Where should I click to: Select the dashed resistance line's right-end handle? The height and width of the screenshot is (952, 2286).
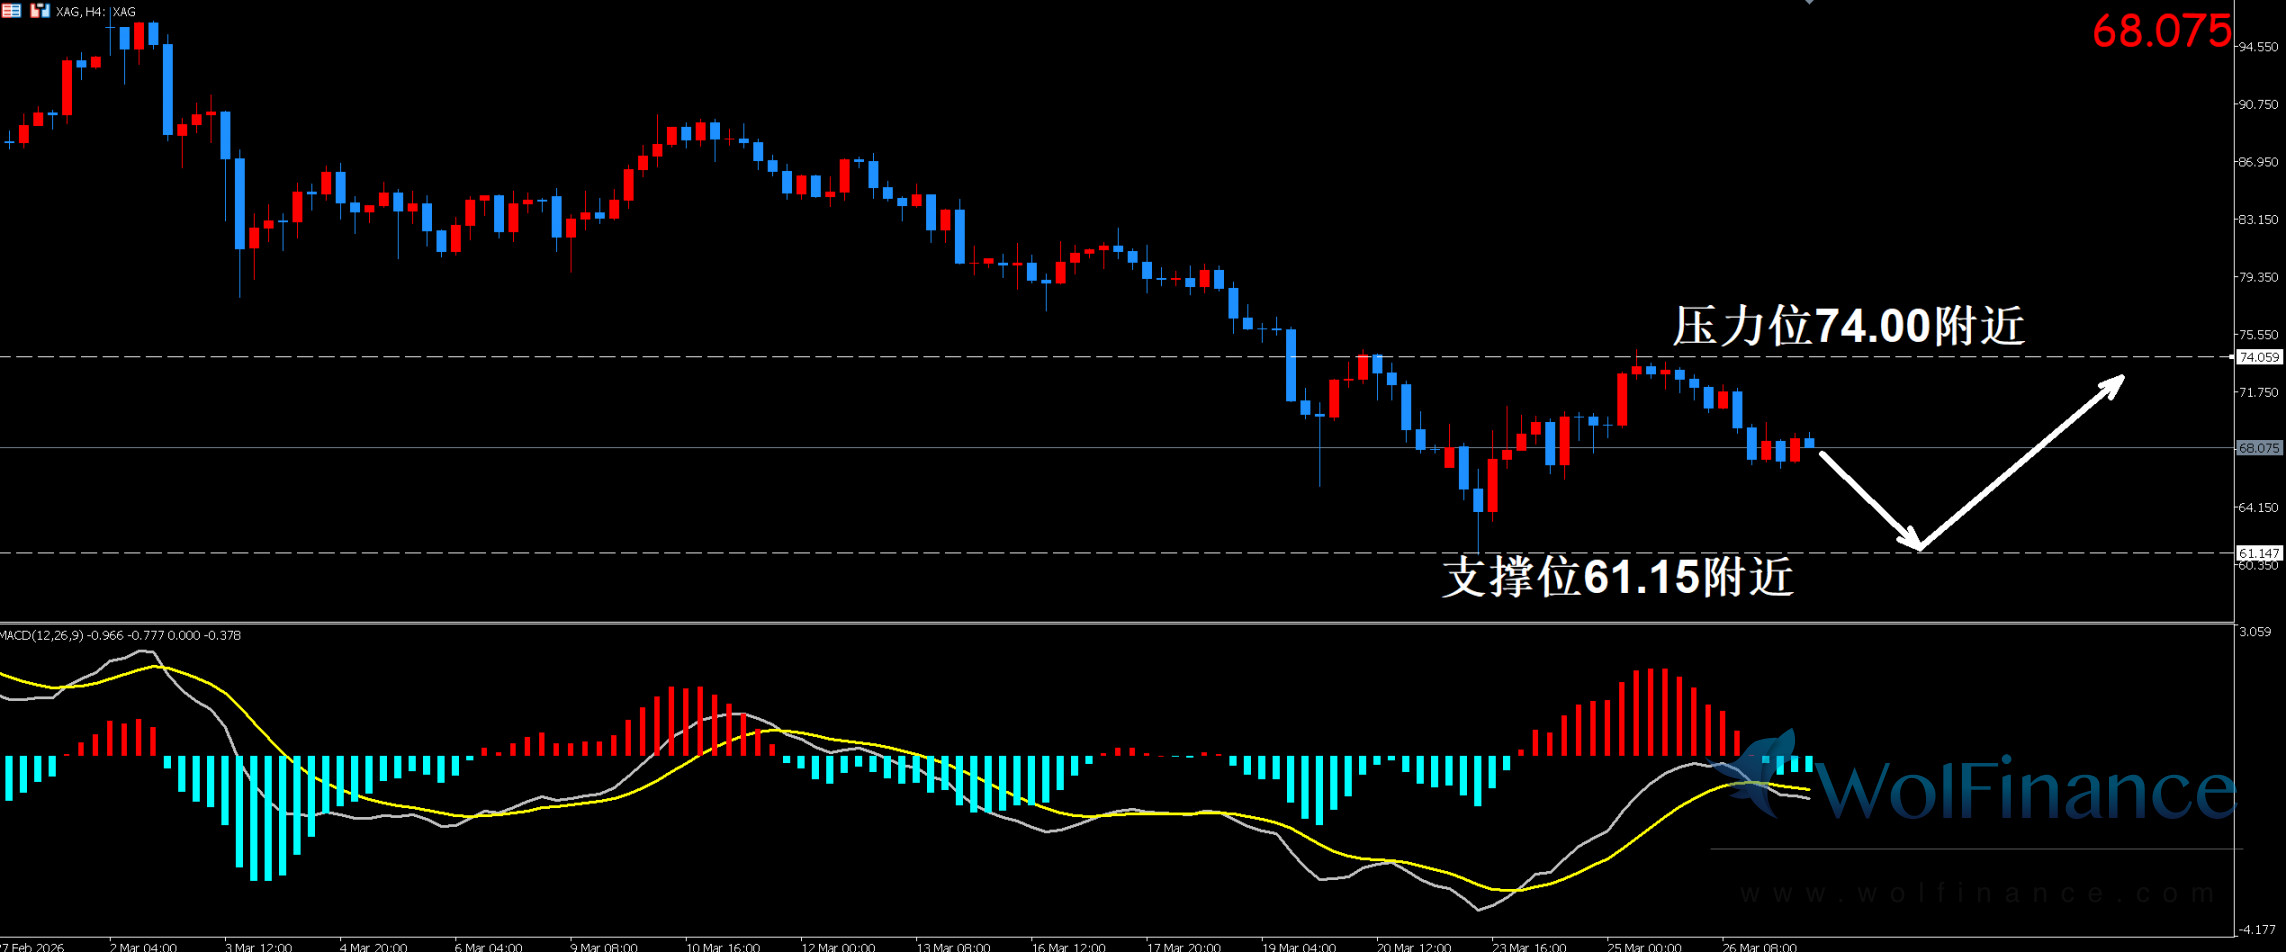(x=2231, y=357)
